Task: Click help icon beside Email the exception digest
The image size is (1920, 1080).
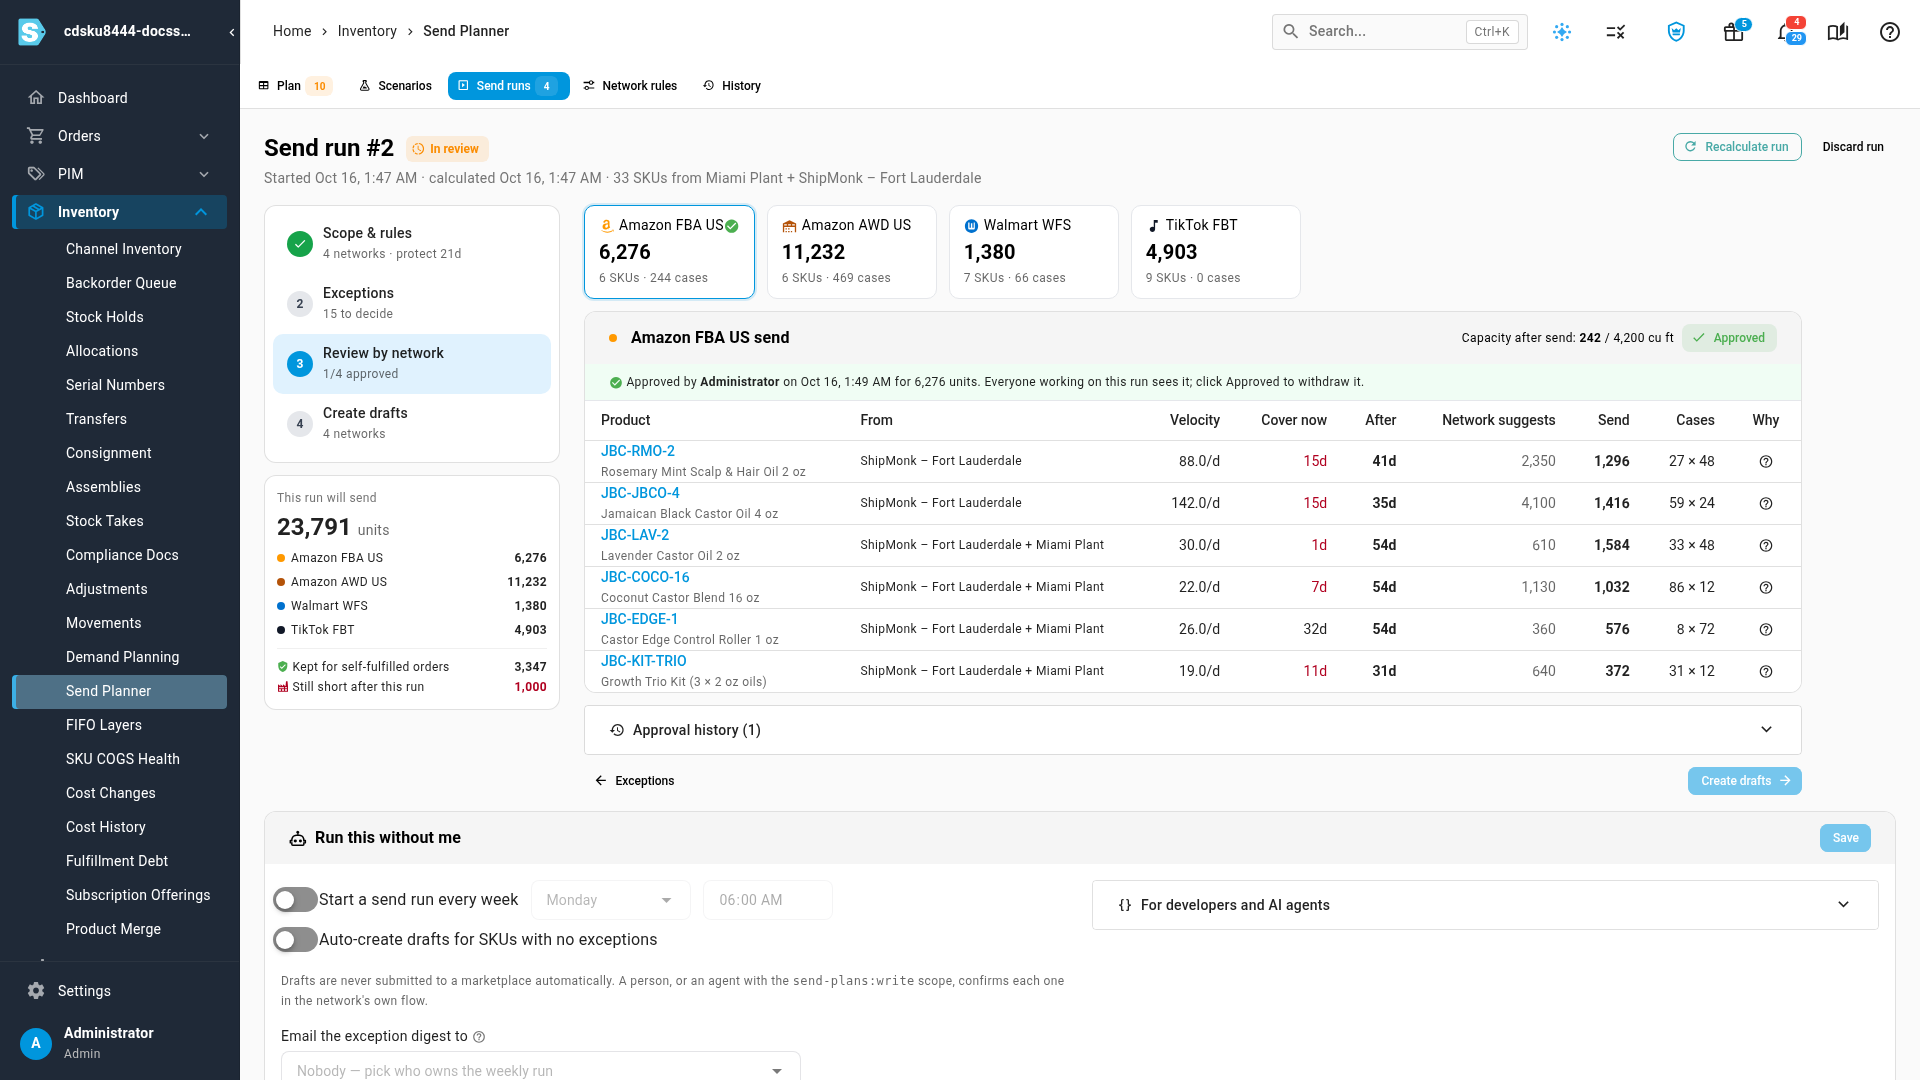Action: [479, 1037]
